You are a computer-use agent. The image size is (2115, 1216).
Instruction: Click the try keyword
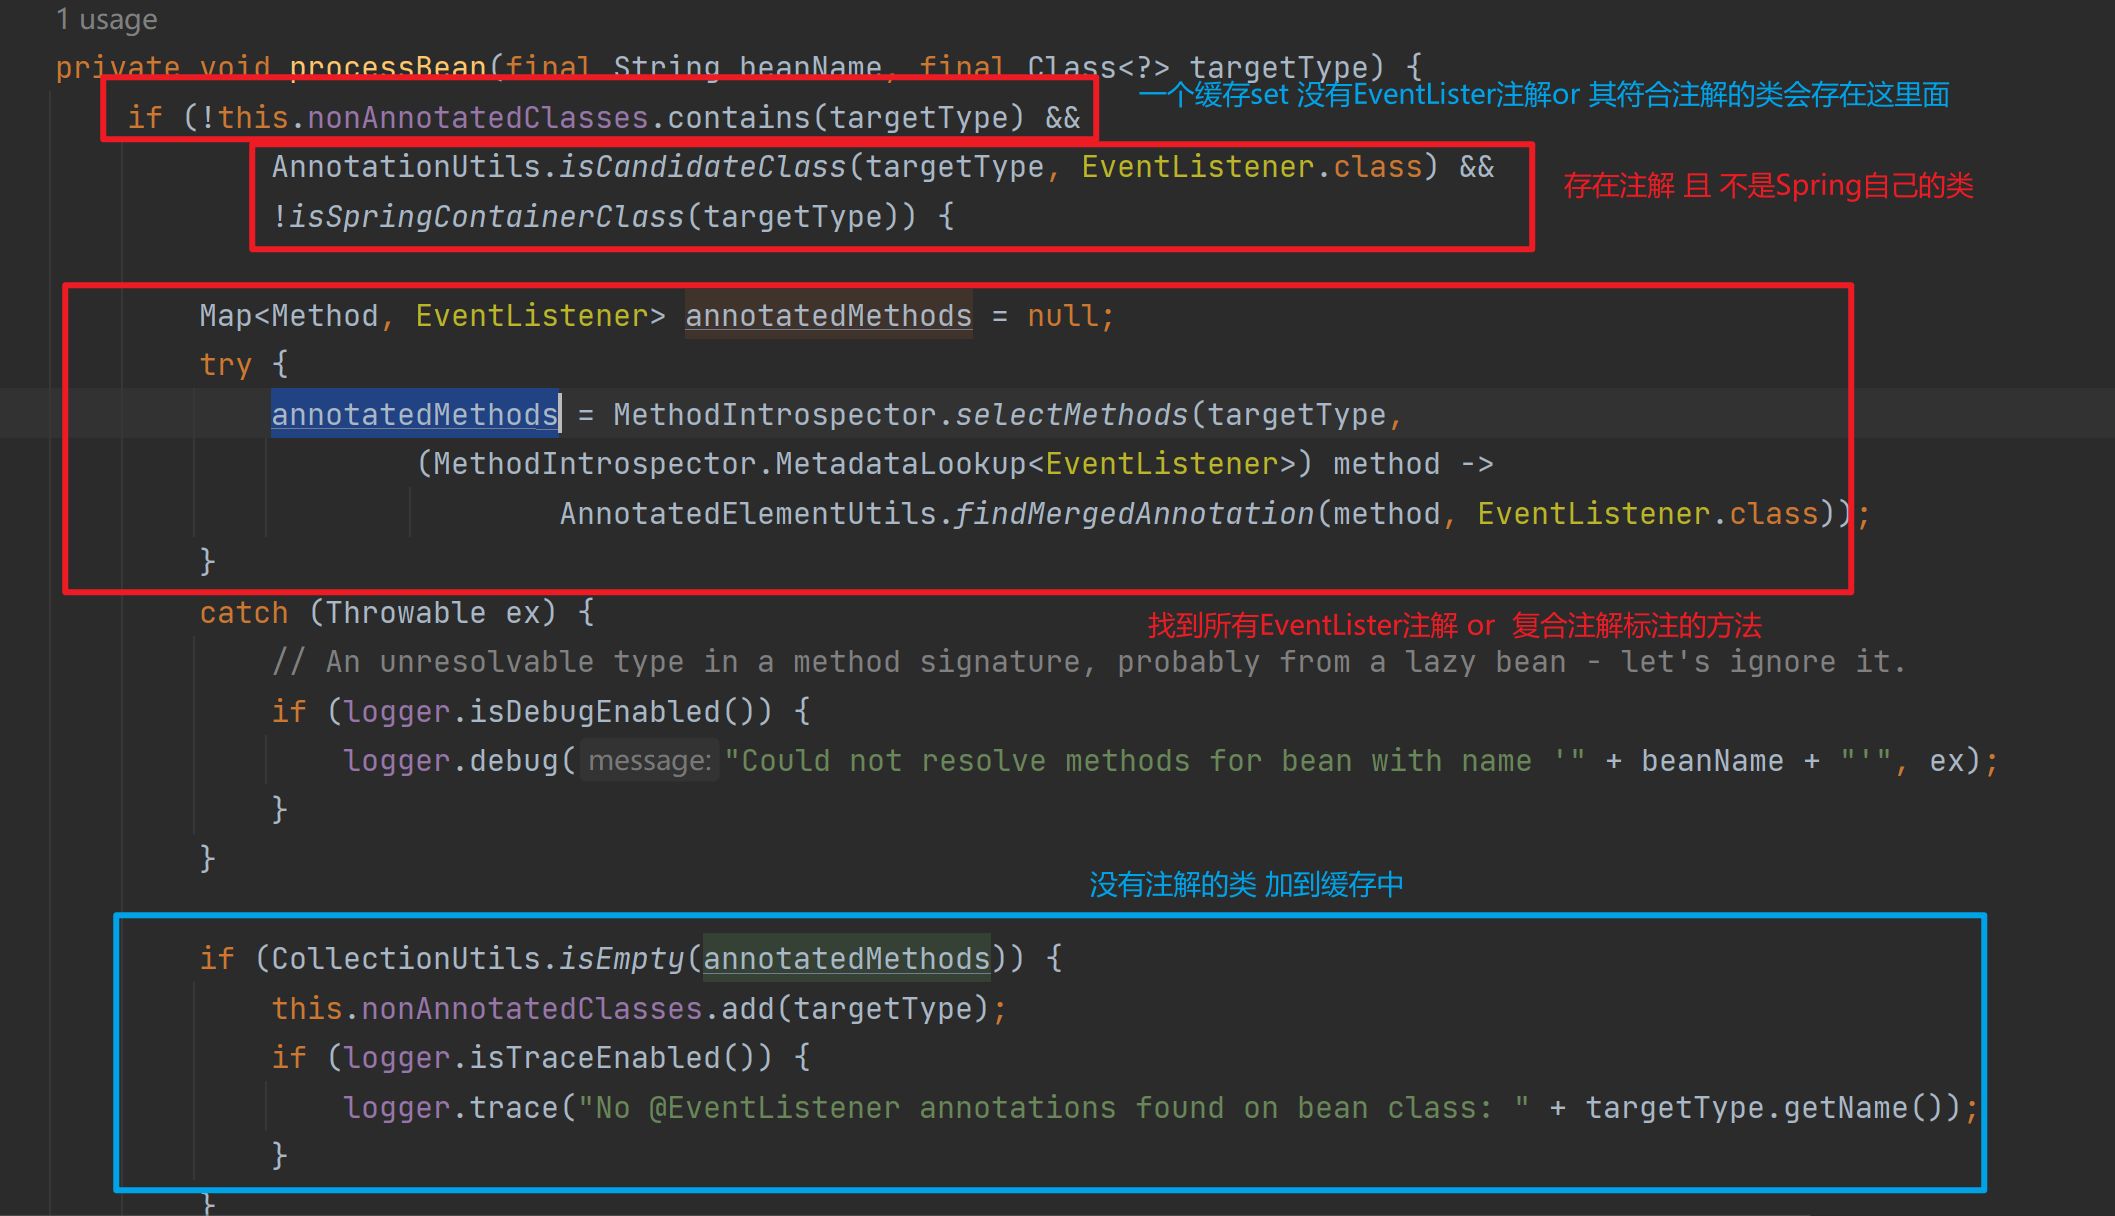[226, 365]
